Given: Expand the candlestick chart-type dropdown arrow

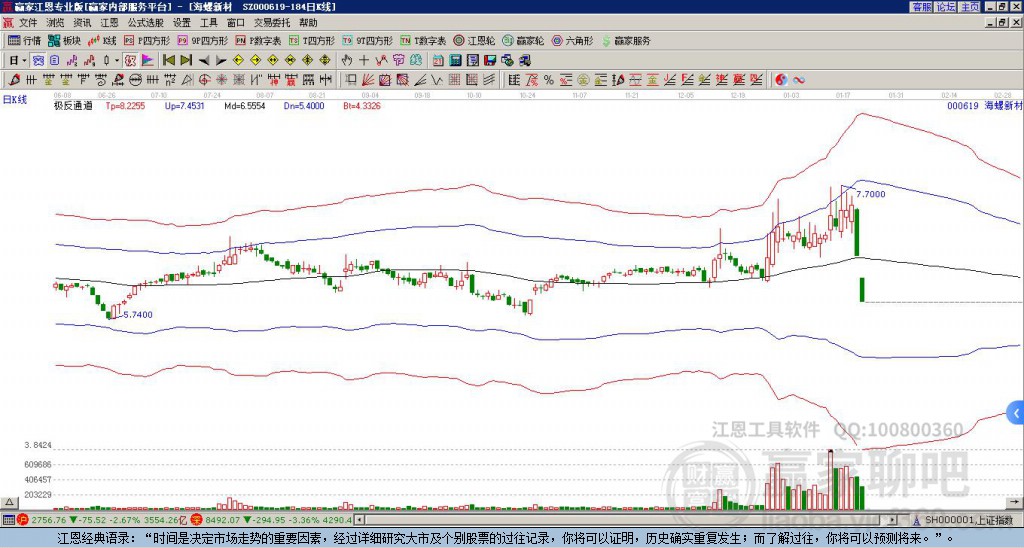Looking at the screenshot, I should pyautogui.click(x=117, y=60).
